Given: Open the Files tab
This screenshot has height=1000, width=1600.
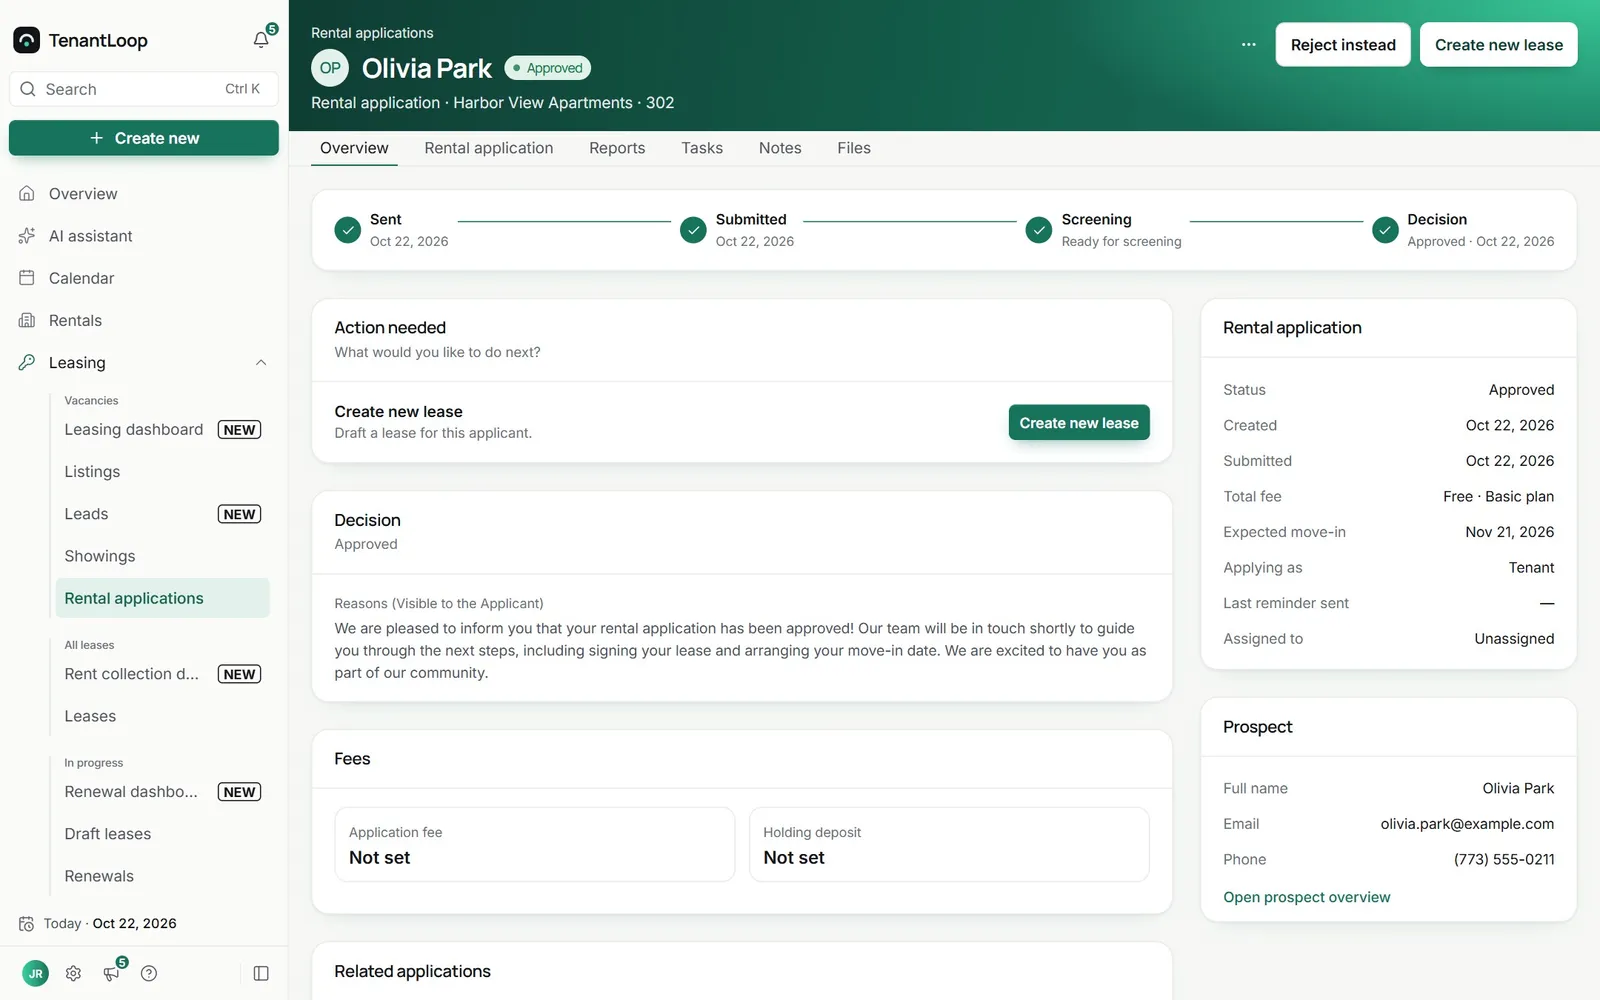Looking at the screenshot, I should [x=854, y=148].
